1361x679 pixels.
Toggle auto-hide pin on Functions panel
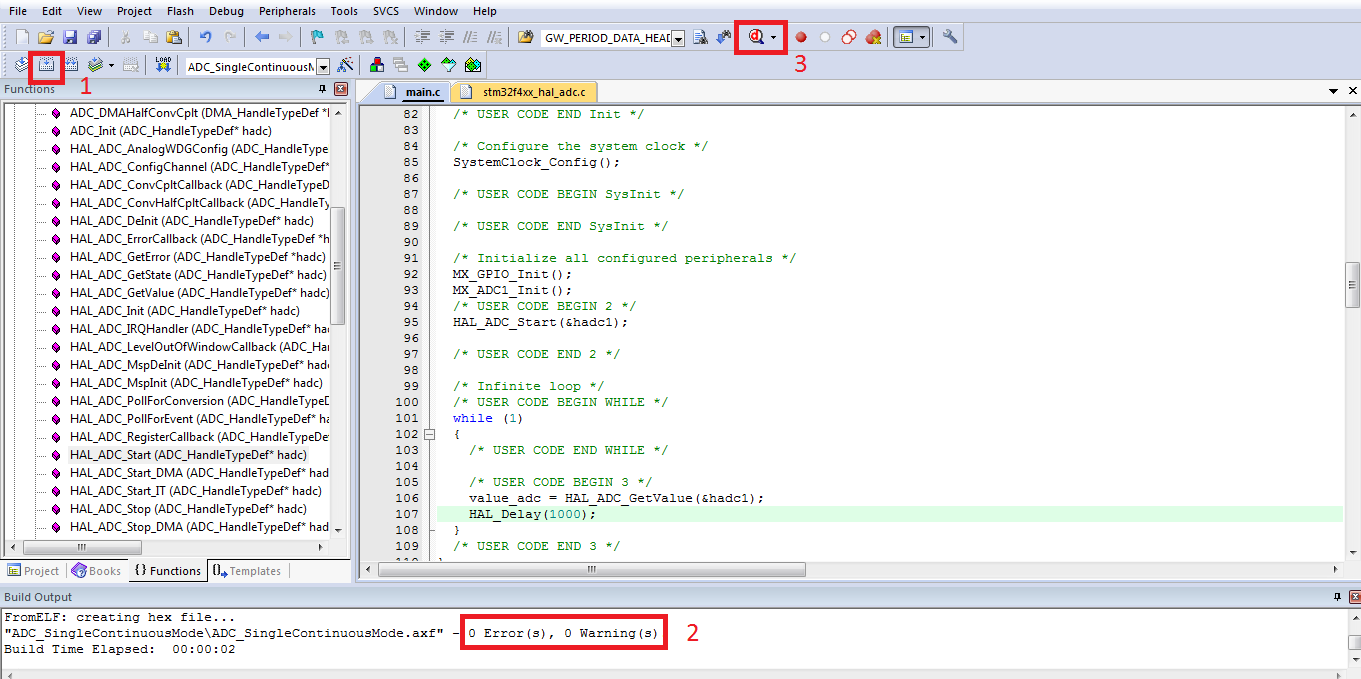coord(322,89)
